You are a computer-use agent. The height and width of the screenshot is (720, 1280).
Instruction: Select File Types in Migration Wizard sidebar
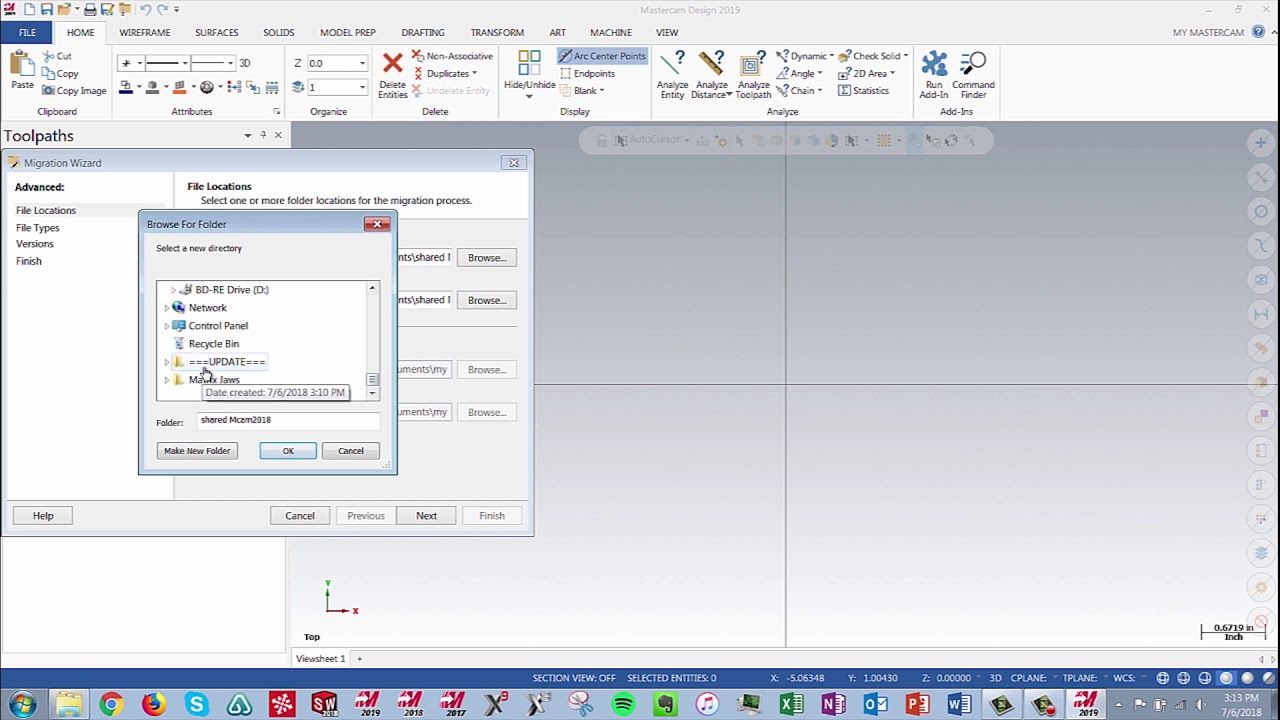pos(37,227)
